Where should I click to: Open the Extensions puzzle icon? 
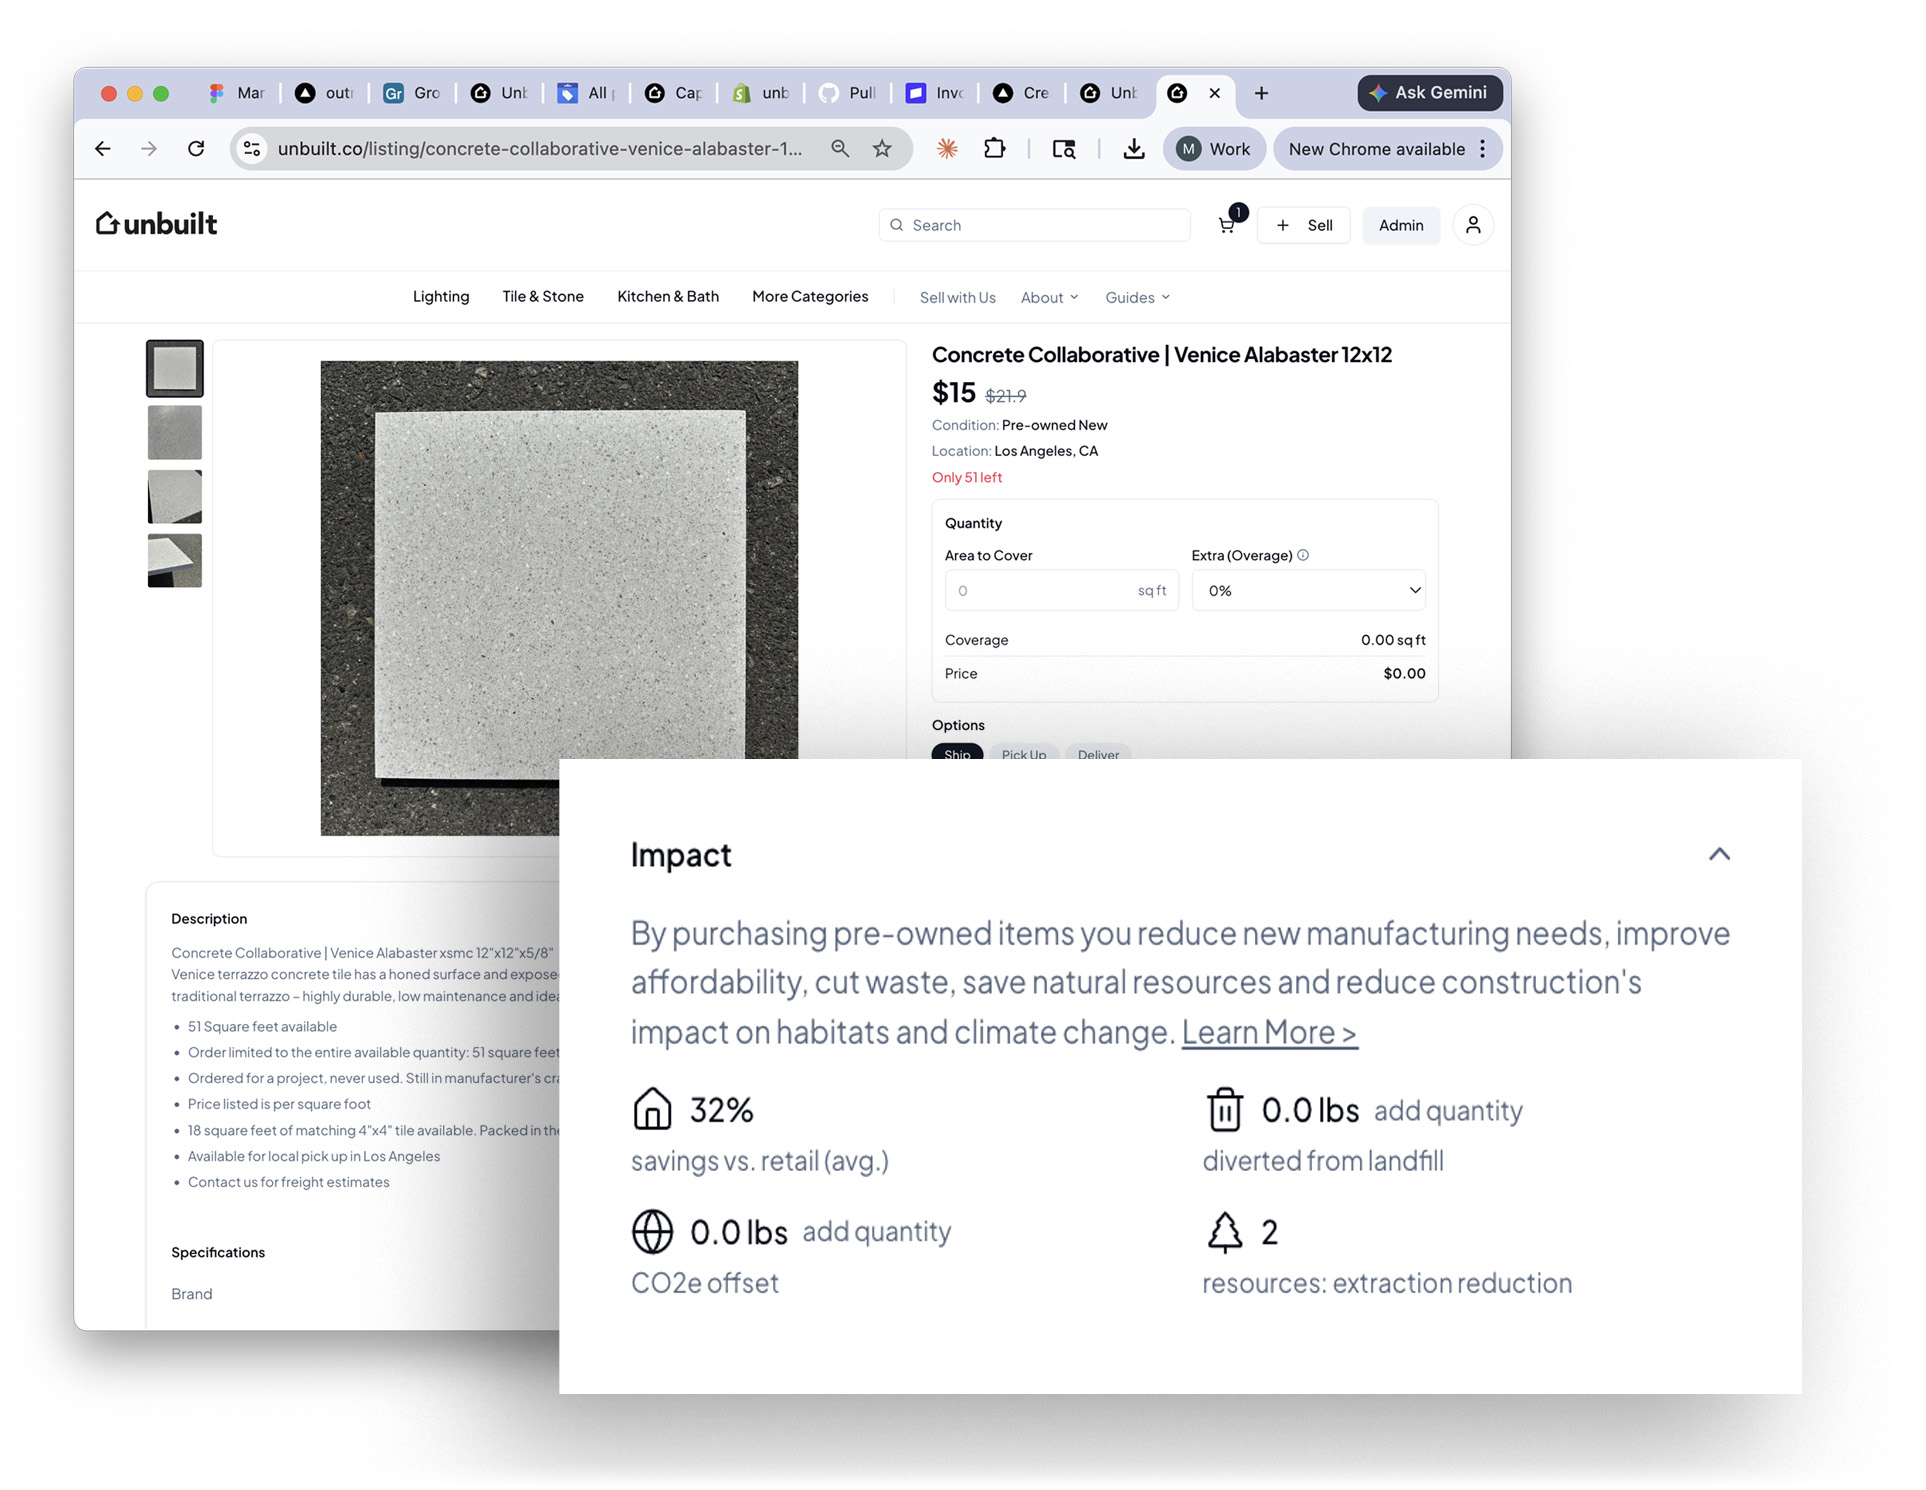pyautogui.click(x=994, y=149)
